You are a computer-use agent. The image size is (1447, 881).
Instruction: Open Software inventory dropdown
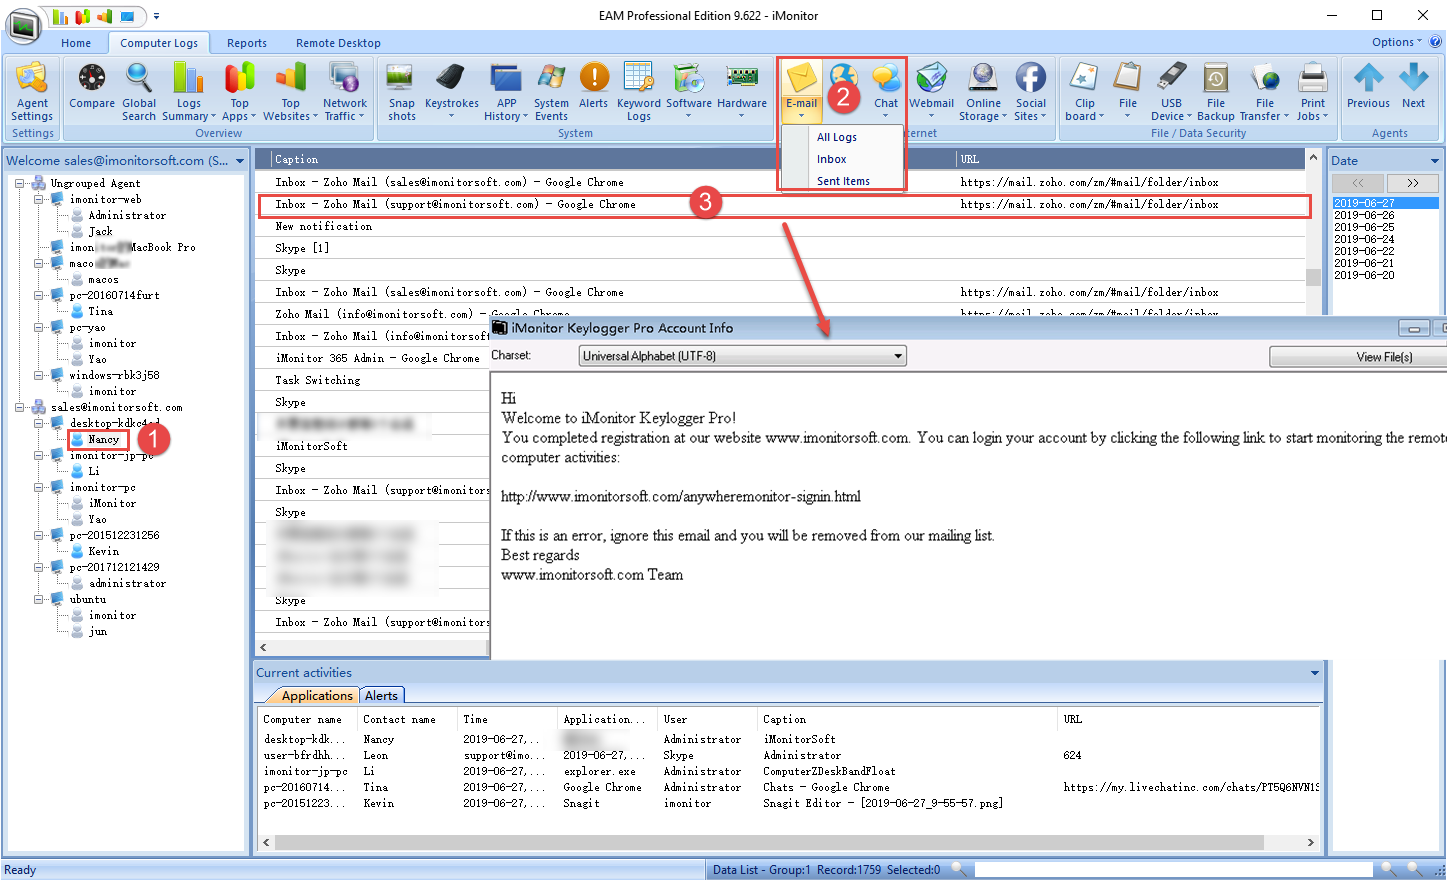coord(689,92)
